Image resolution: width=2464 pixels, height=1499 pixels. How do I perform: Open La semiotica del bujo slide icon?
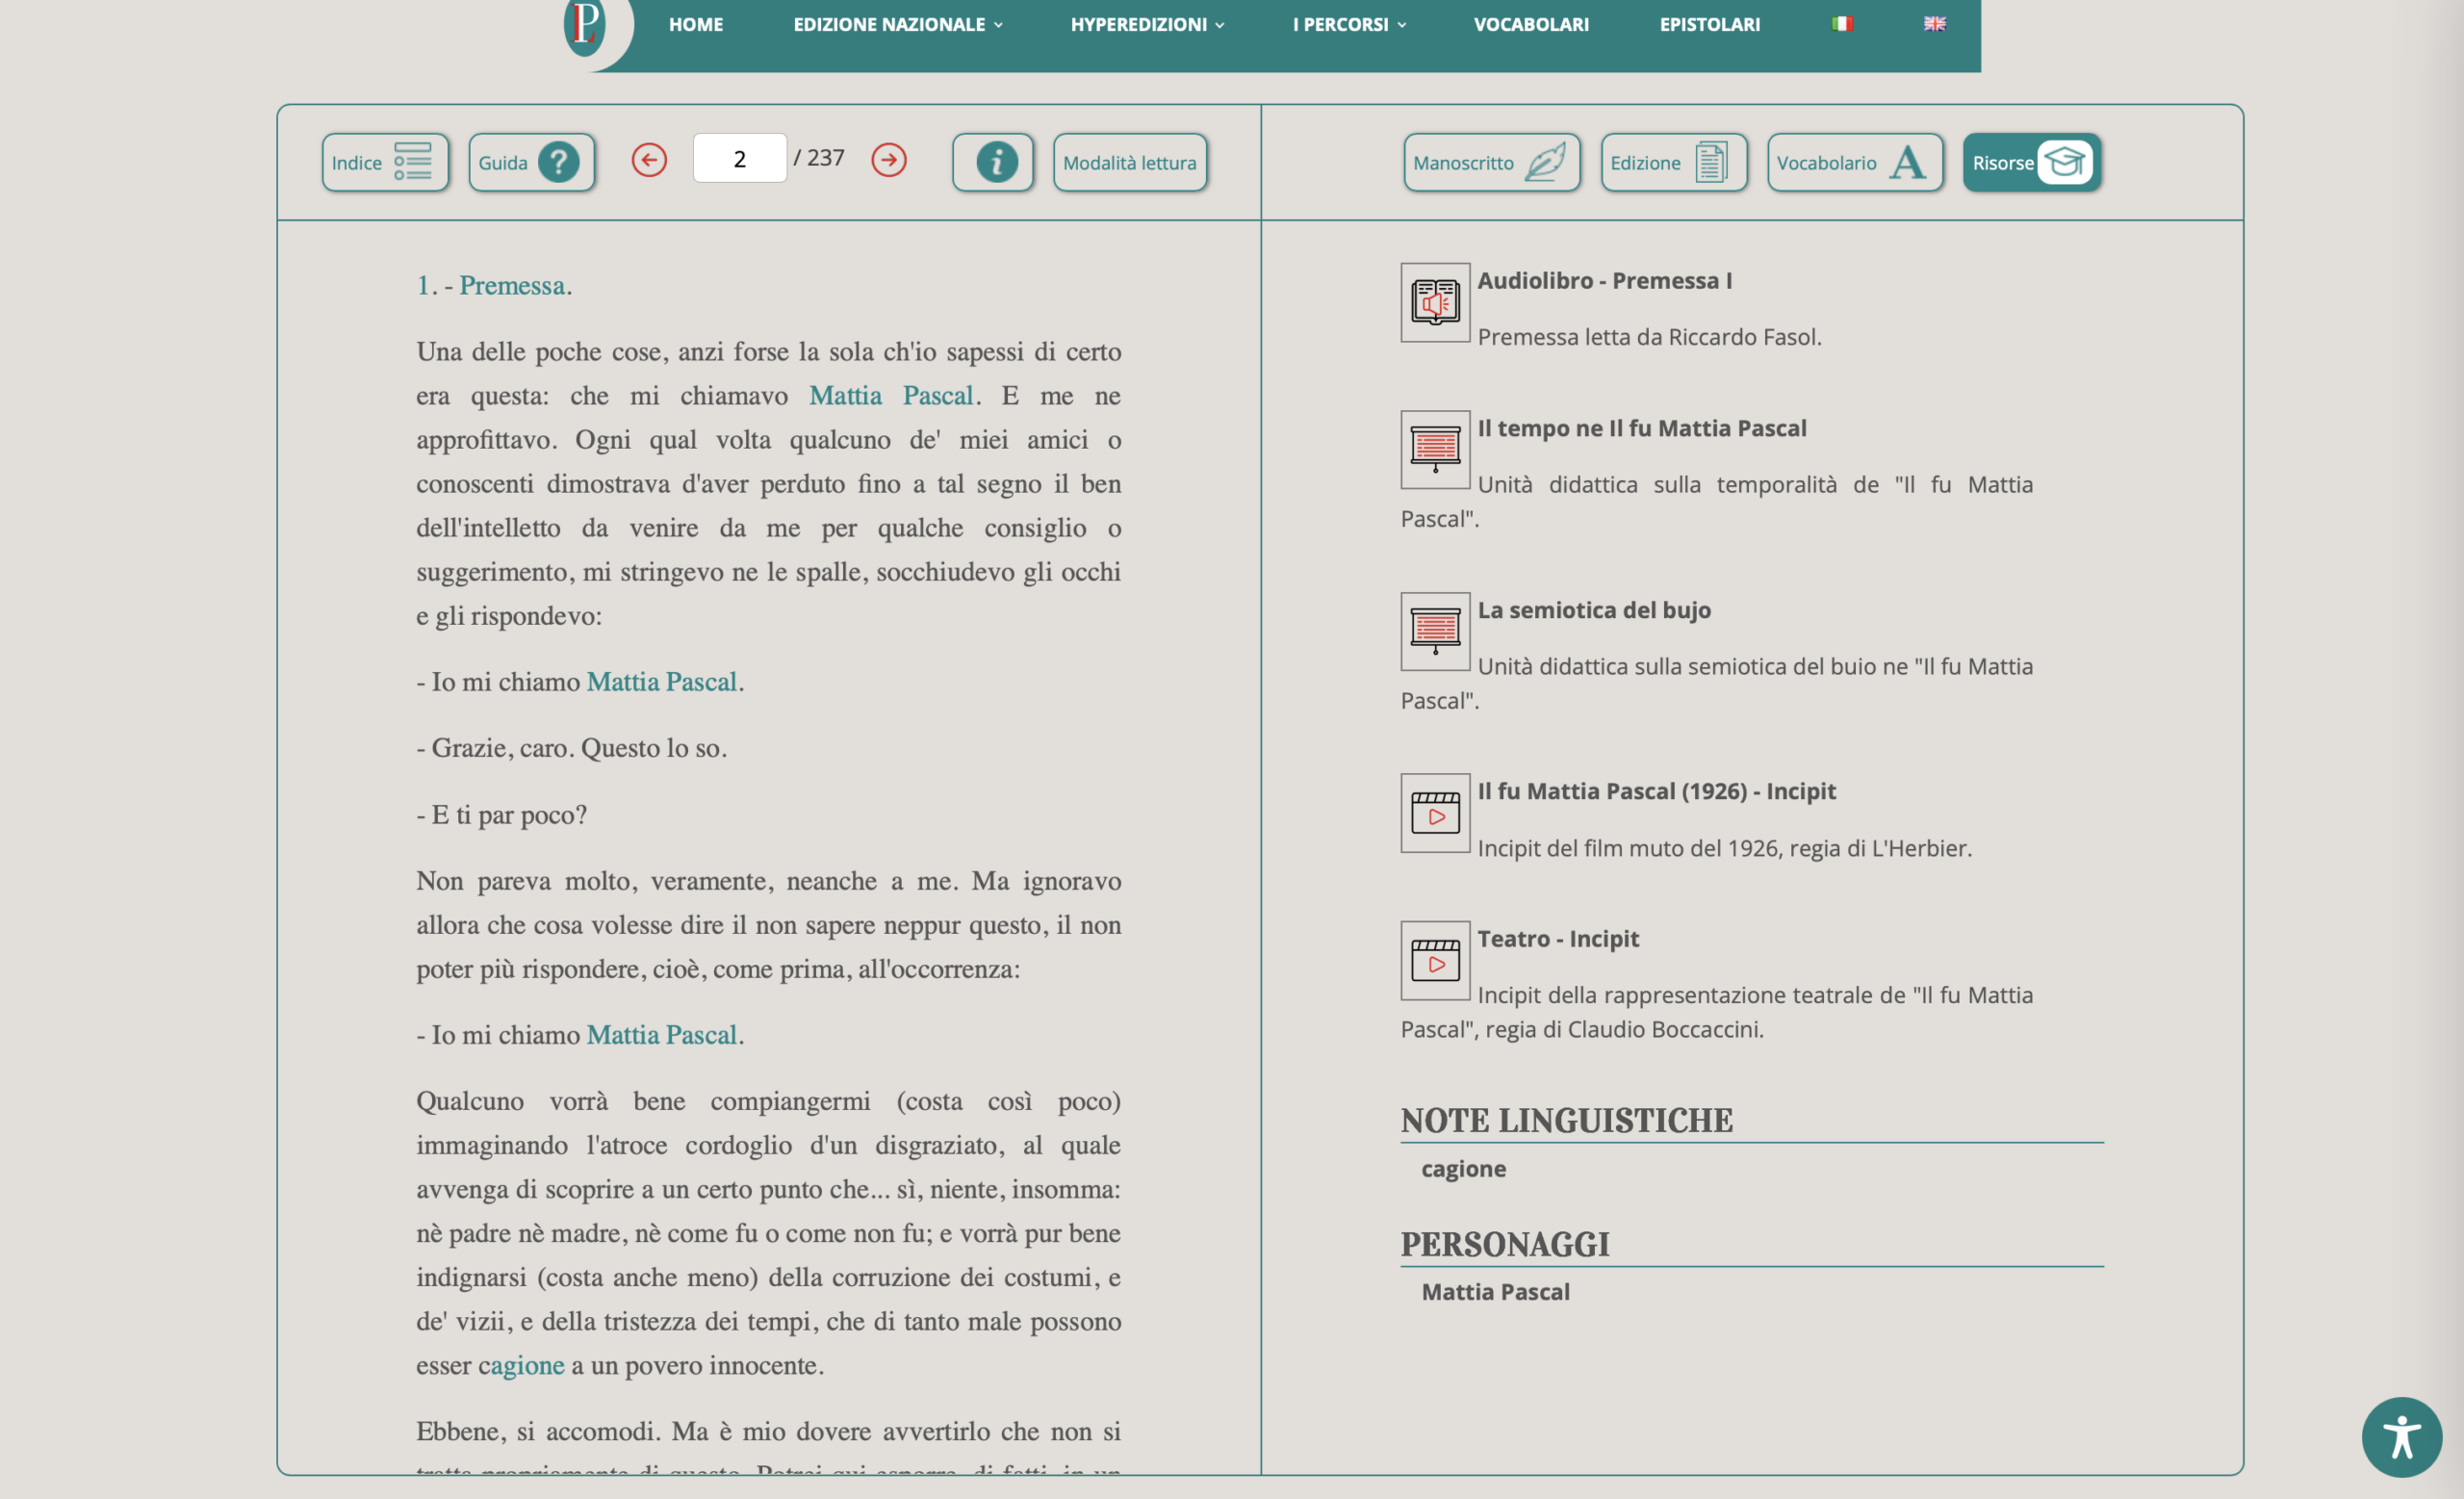point(1435,632)
